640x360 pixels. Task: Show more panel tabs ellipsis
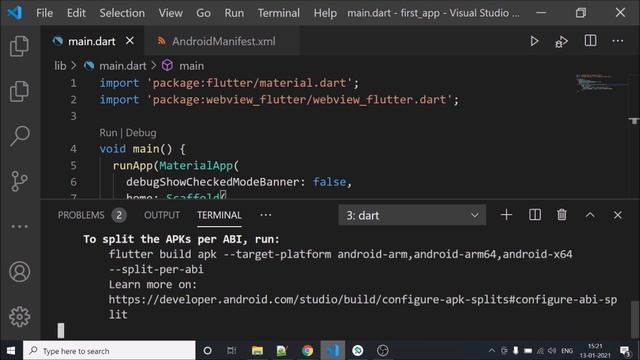[x=266, y=215]
